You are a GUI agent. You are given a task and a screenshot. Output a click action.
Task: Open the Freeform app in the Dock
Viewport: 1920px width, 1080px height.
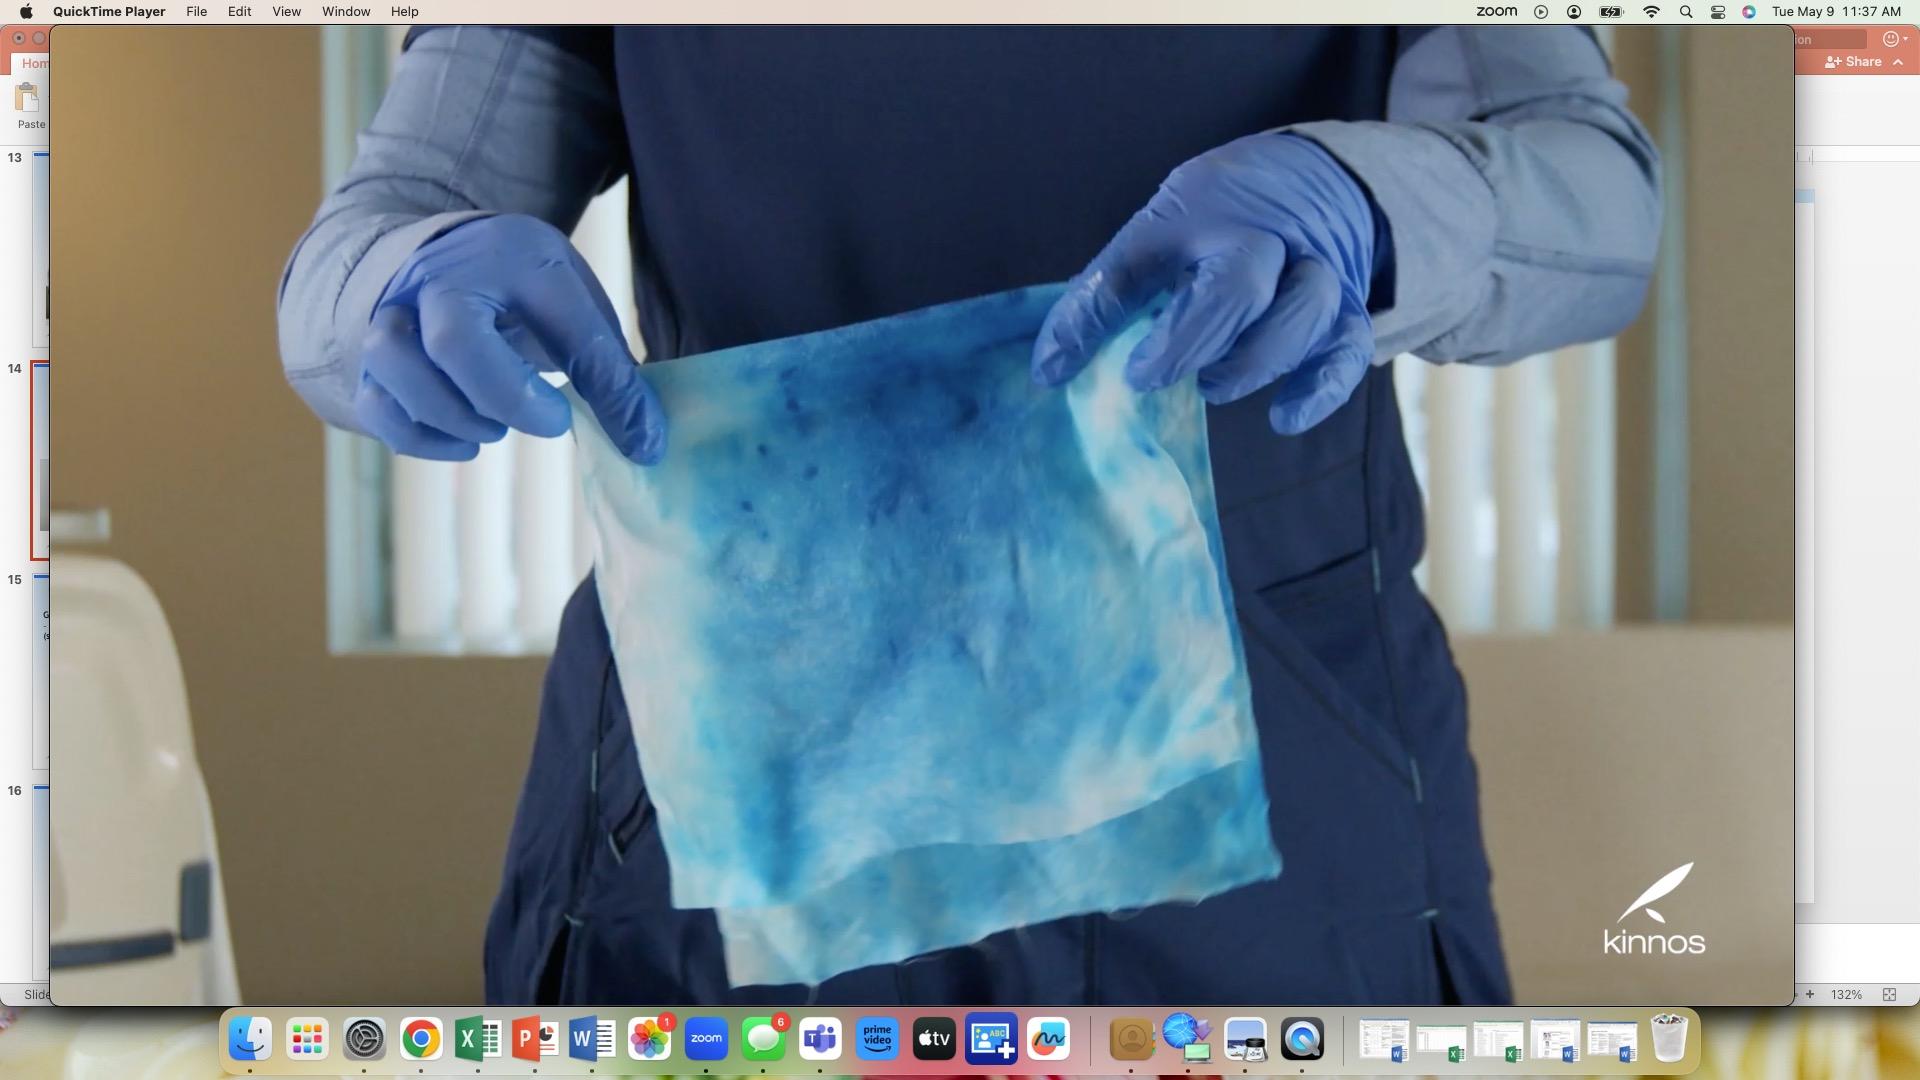tap(1048, 1040)
